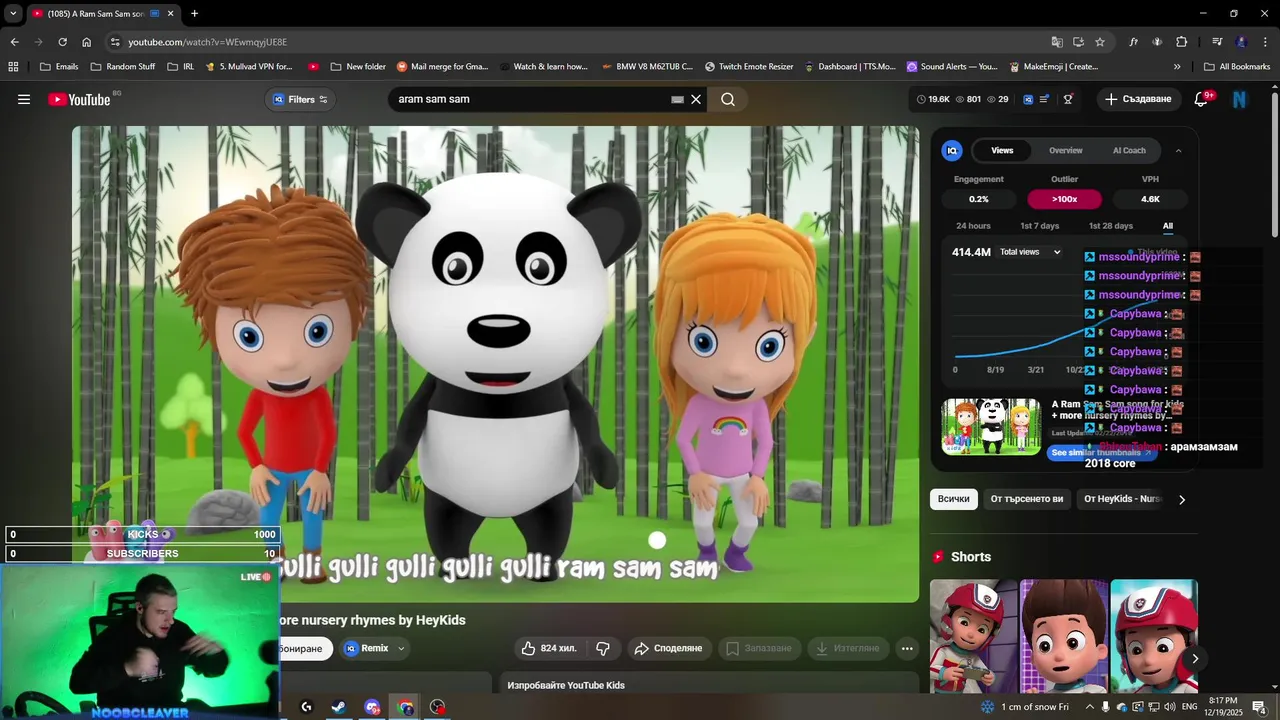Open the taskbar action center notifications
The height and width of the screenshot is (720, 1280).
[x=1260, y=707]
